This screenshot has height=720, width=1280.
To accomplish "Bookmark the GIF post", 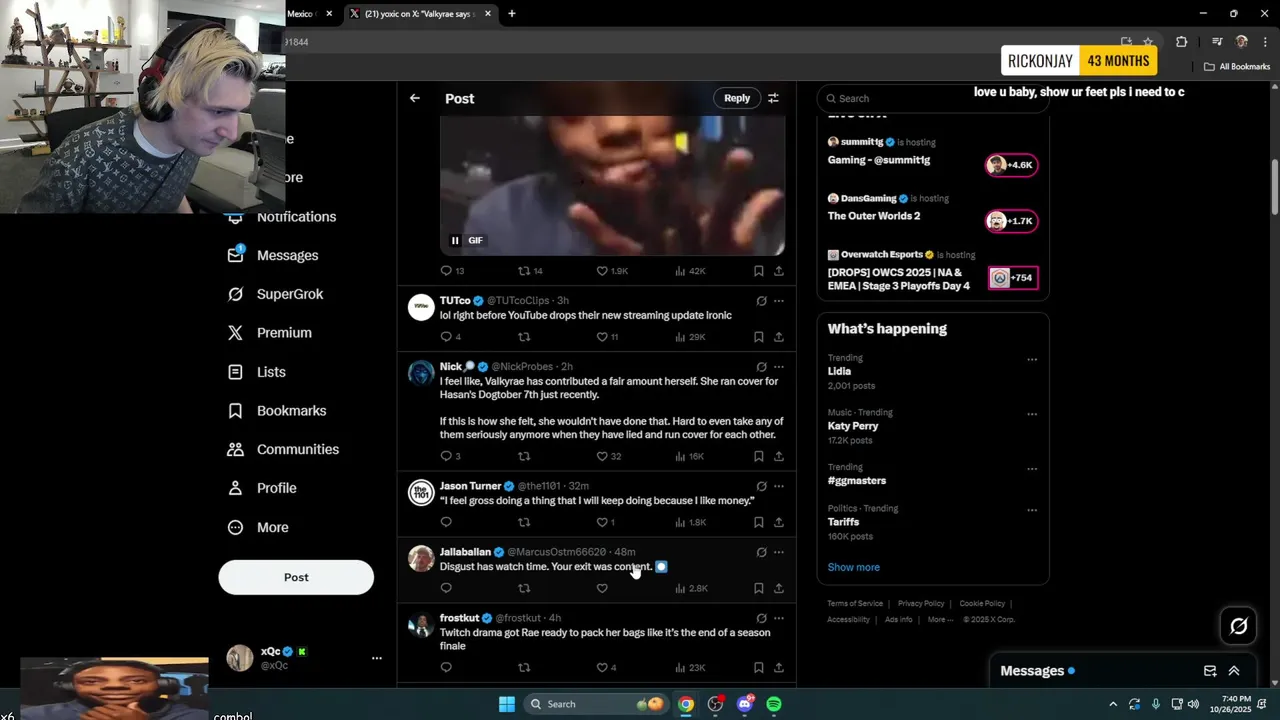I will (759, 271).
